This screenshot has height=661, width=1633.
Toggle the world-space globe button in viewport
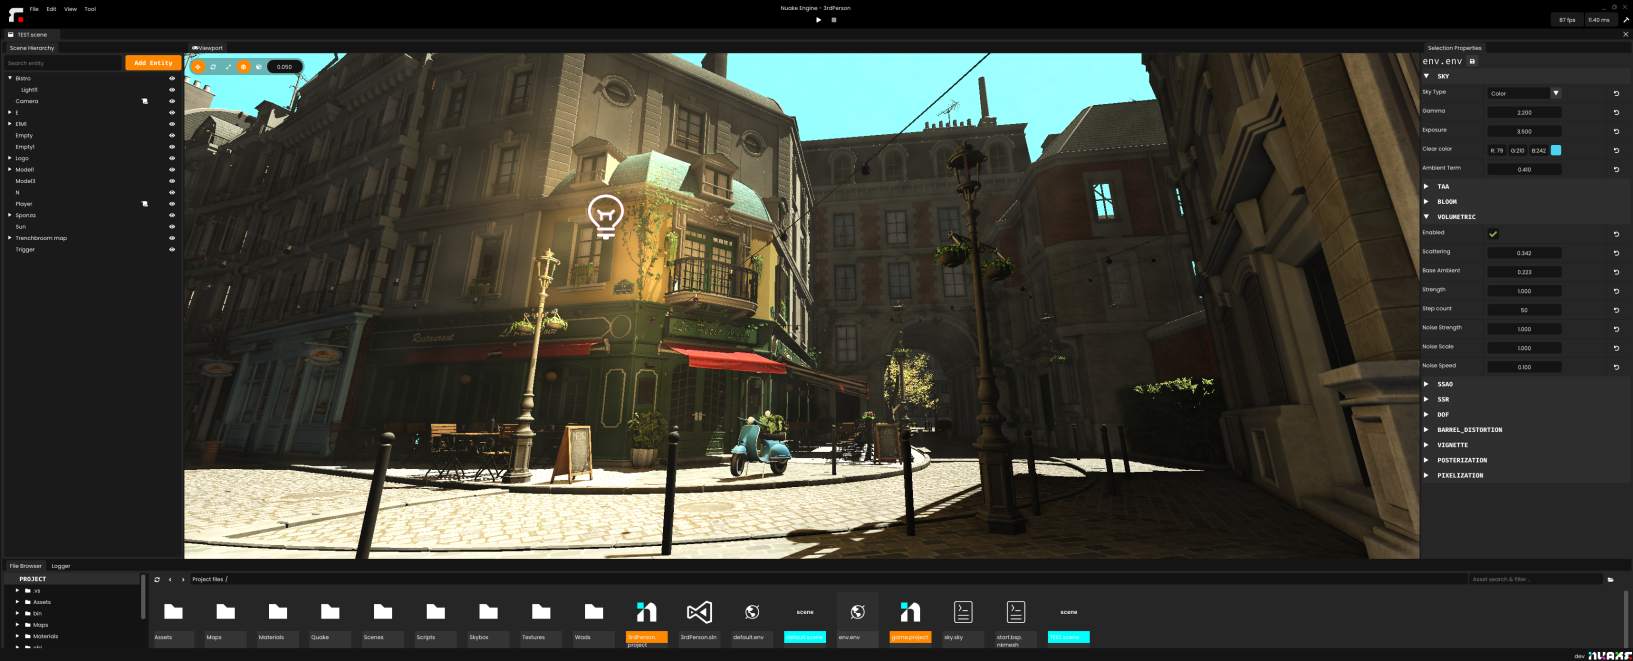point(243,67)
